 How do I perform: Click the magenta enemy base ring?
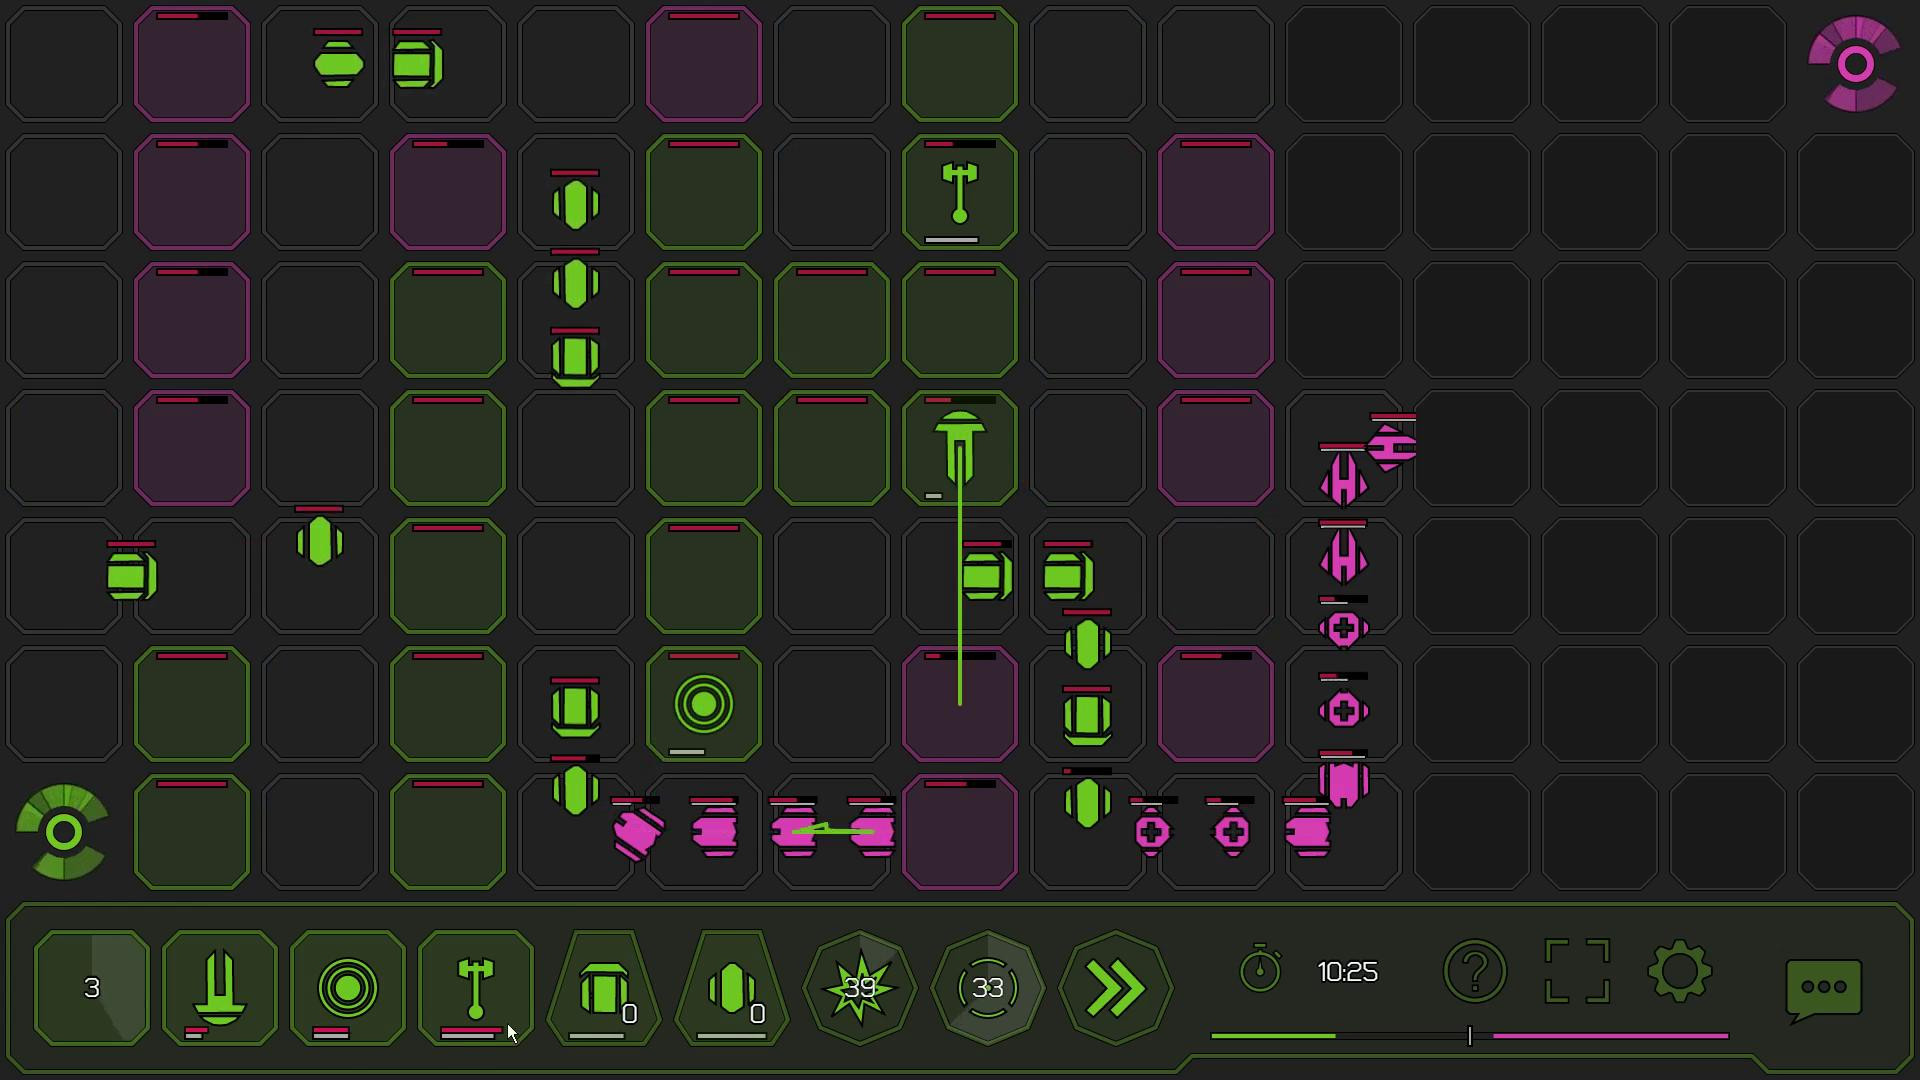coord(1855,64)
